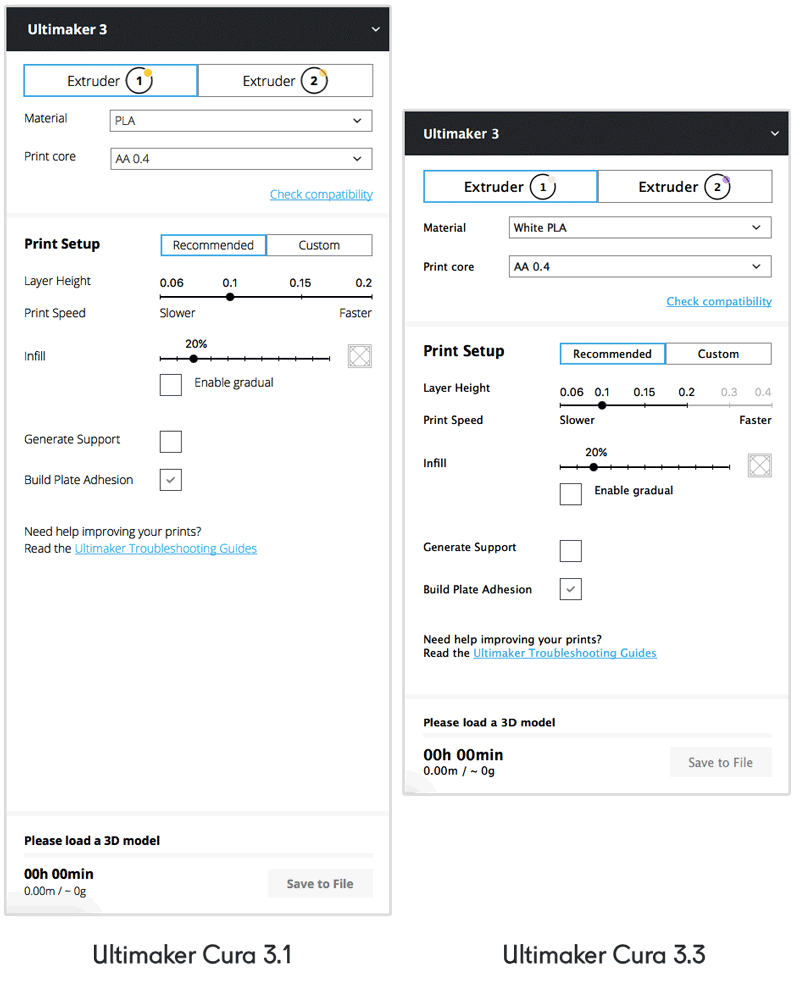The width and height of the screenshot is (800, 997).
Task: Select Extruder 1 circle icon in Cura 3.1 panel
Action: [139, 81]
